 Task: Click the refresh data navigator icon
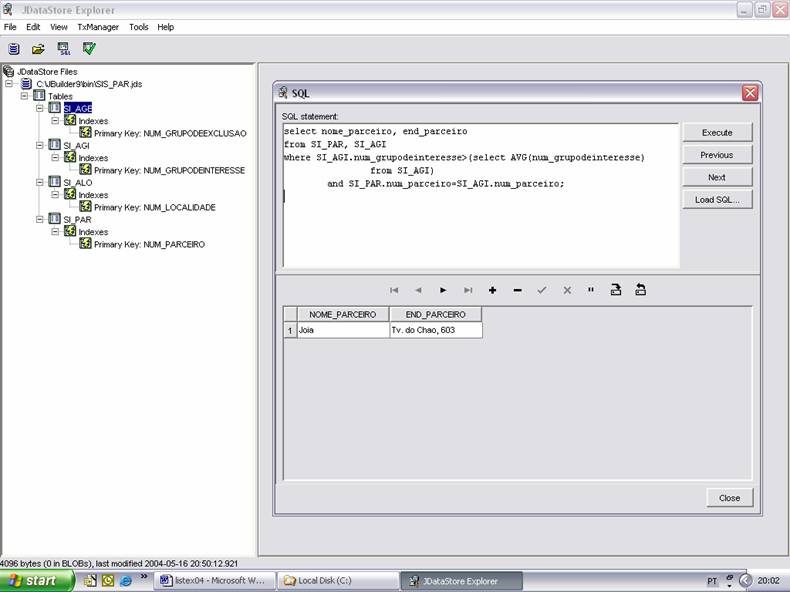[640, 290]
